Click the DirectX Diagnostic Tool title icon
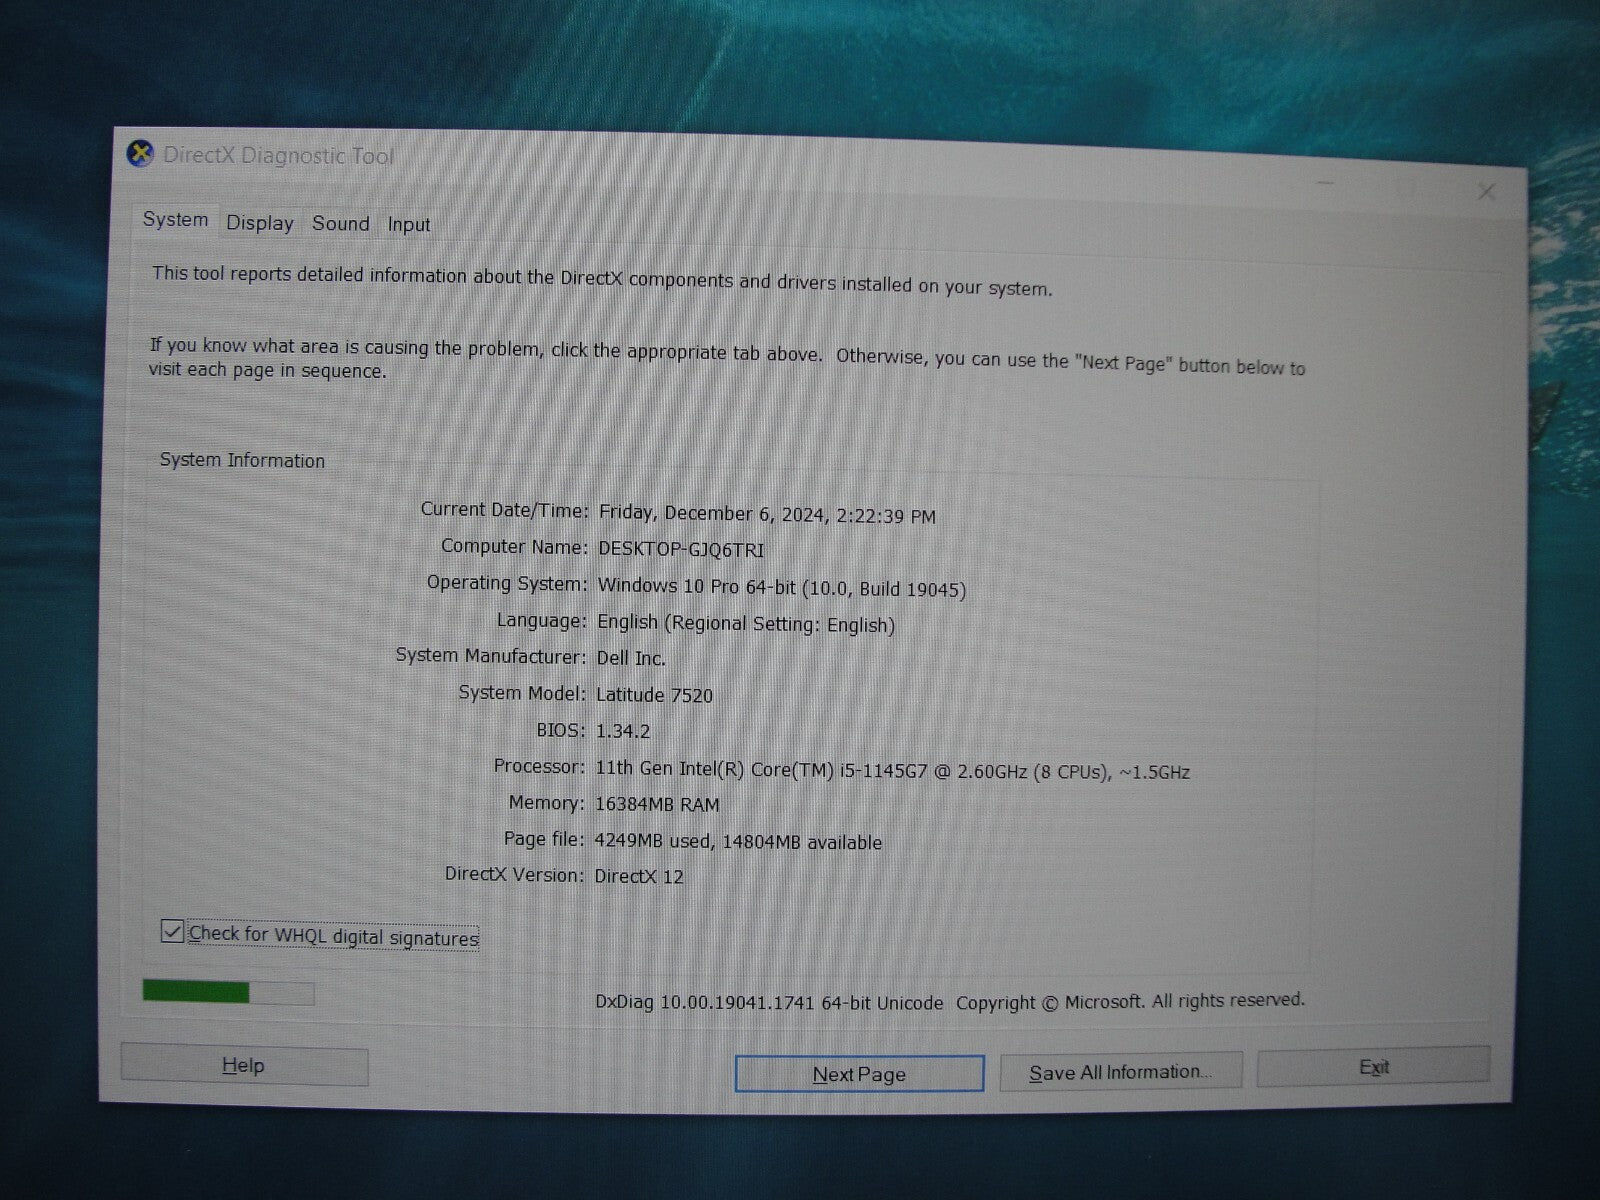Viewport: 1600px width, 1200px height. [141, 154]
